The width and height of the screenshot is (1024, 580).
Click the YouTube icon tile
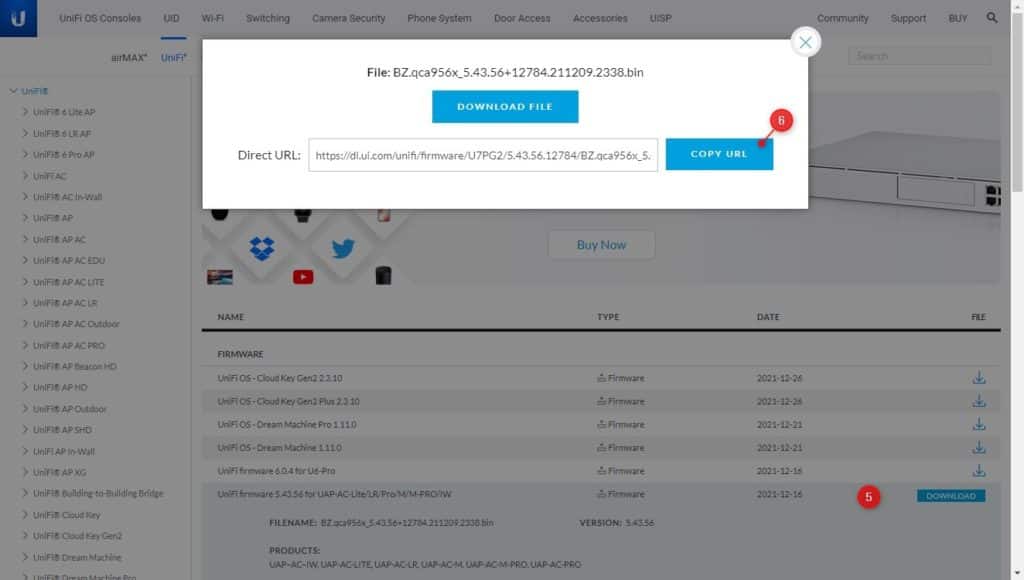click(303, 277)
